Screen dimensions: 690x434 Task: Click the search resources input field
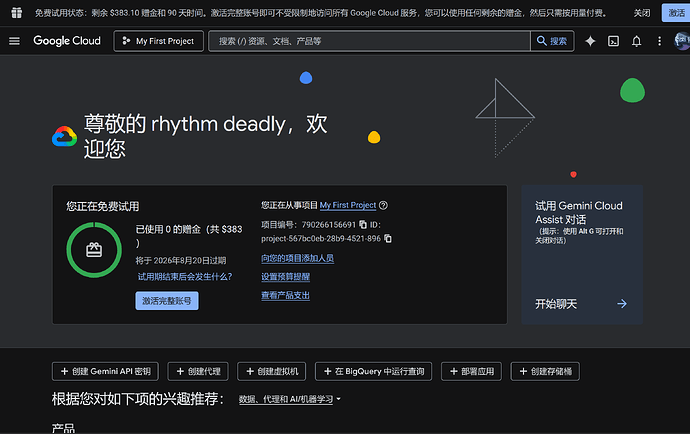tap(369, 41)
